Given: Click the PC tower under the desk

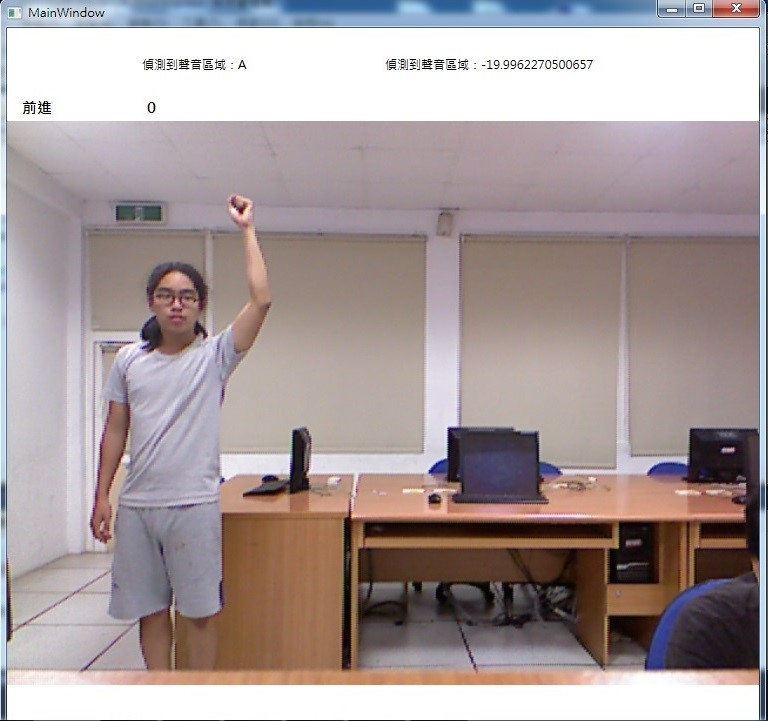Looking at the screenshot, I should coord(632,552).
